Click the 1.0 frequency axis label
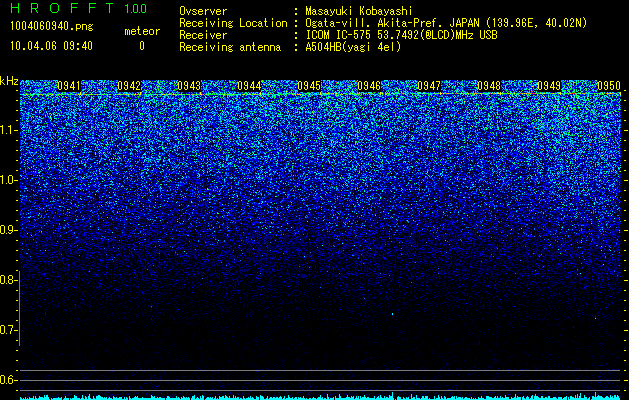629x400 pixels. point(8,181)
